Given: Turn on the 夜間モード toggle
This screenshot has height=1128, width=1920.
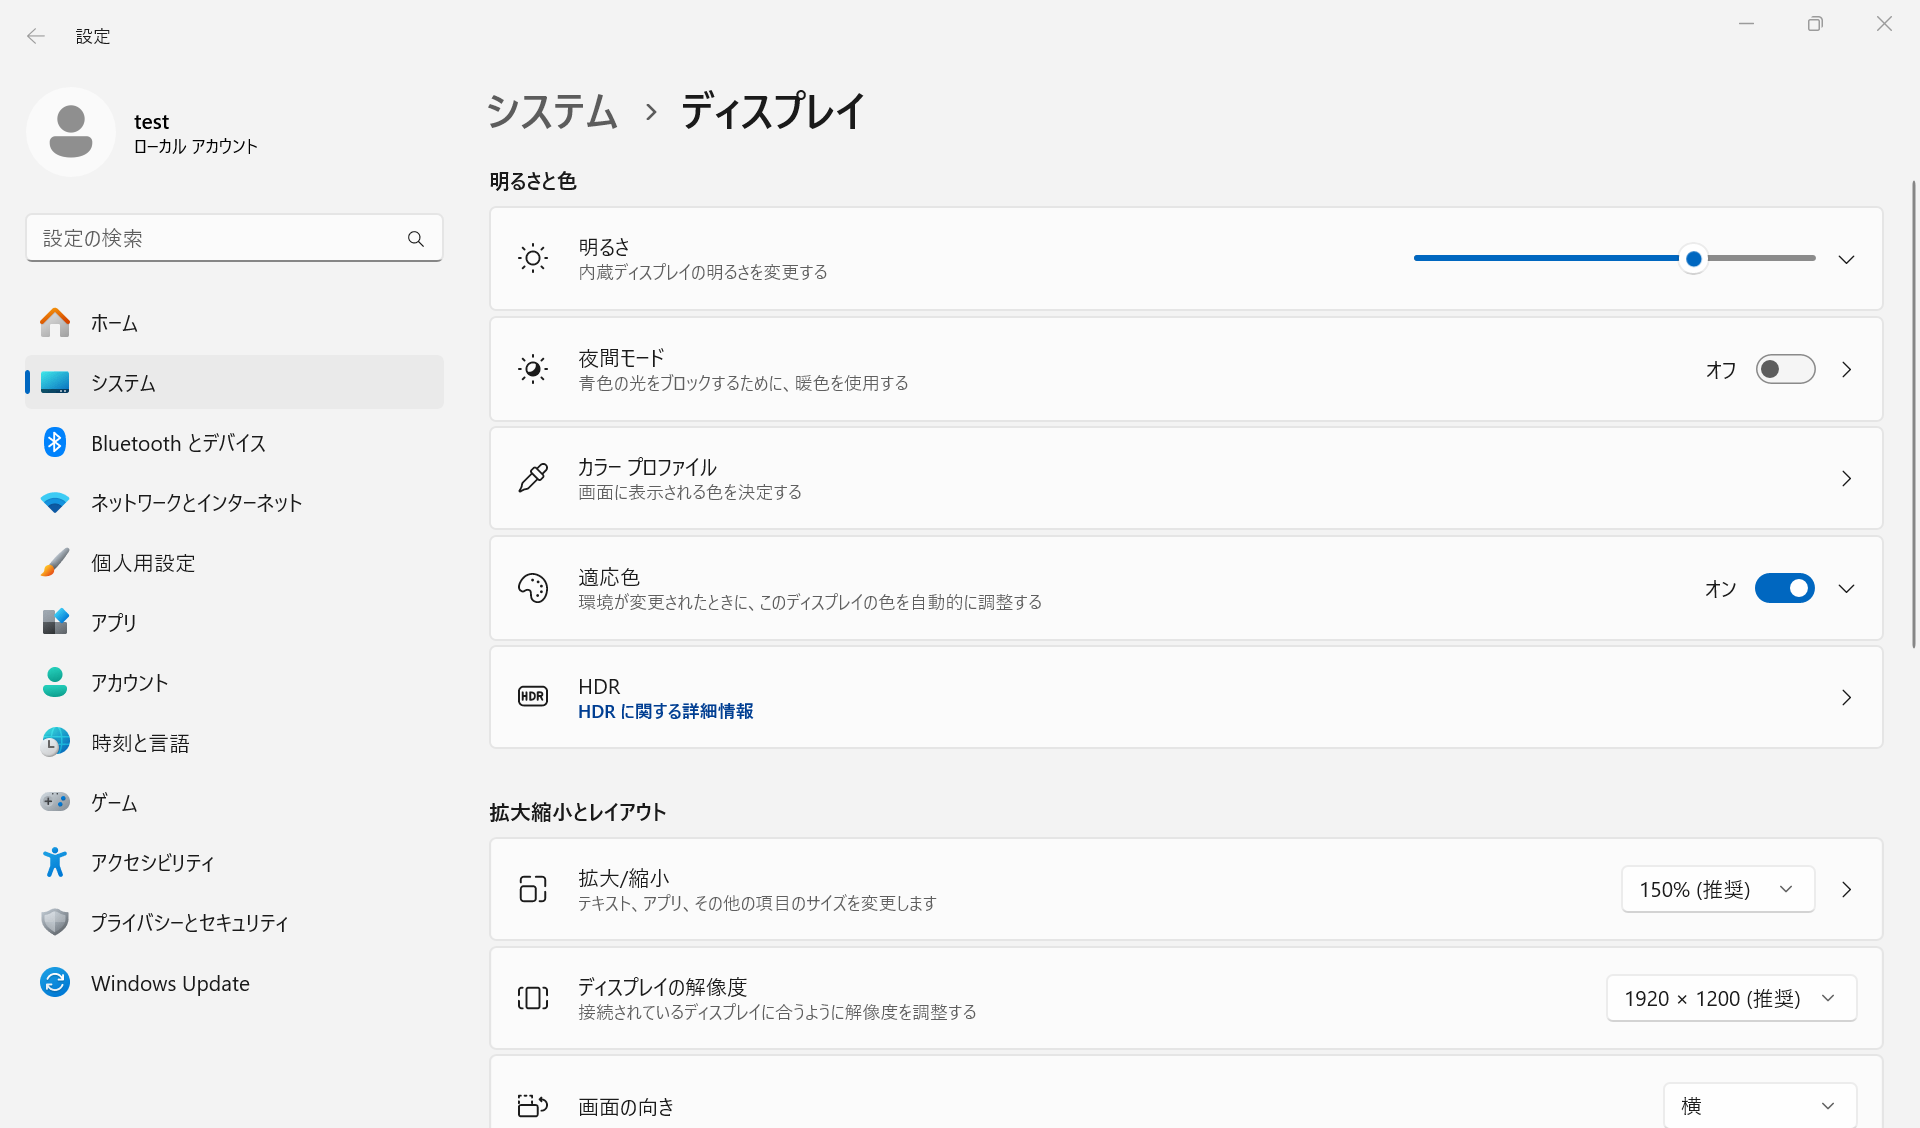Looking at the screenshot, I should coord(1785,369).
